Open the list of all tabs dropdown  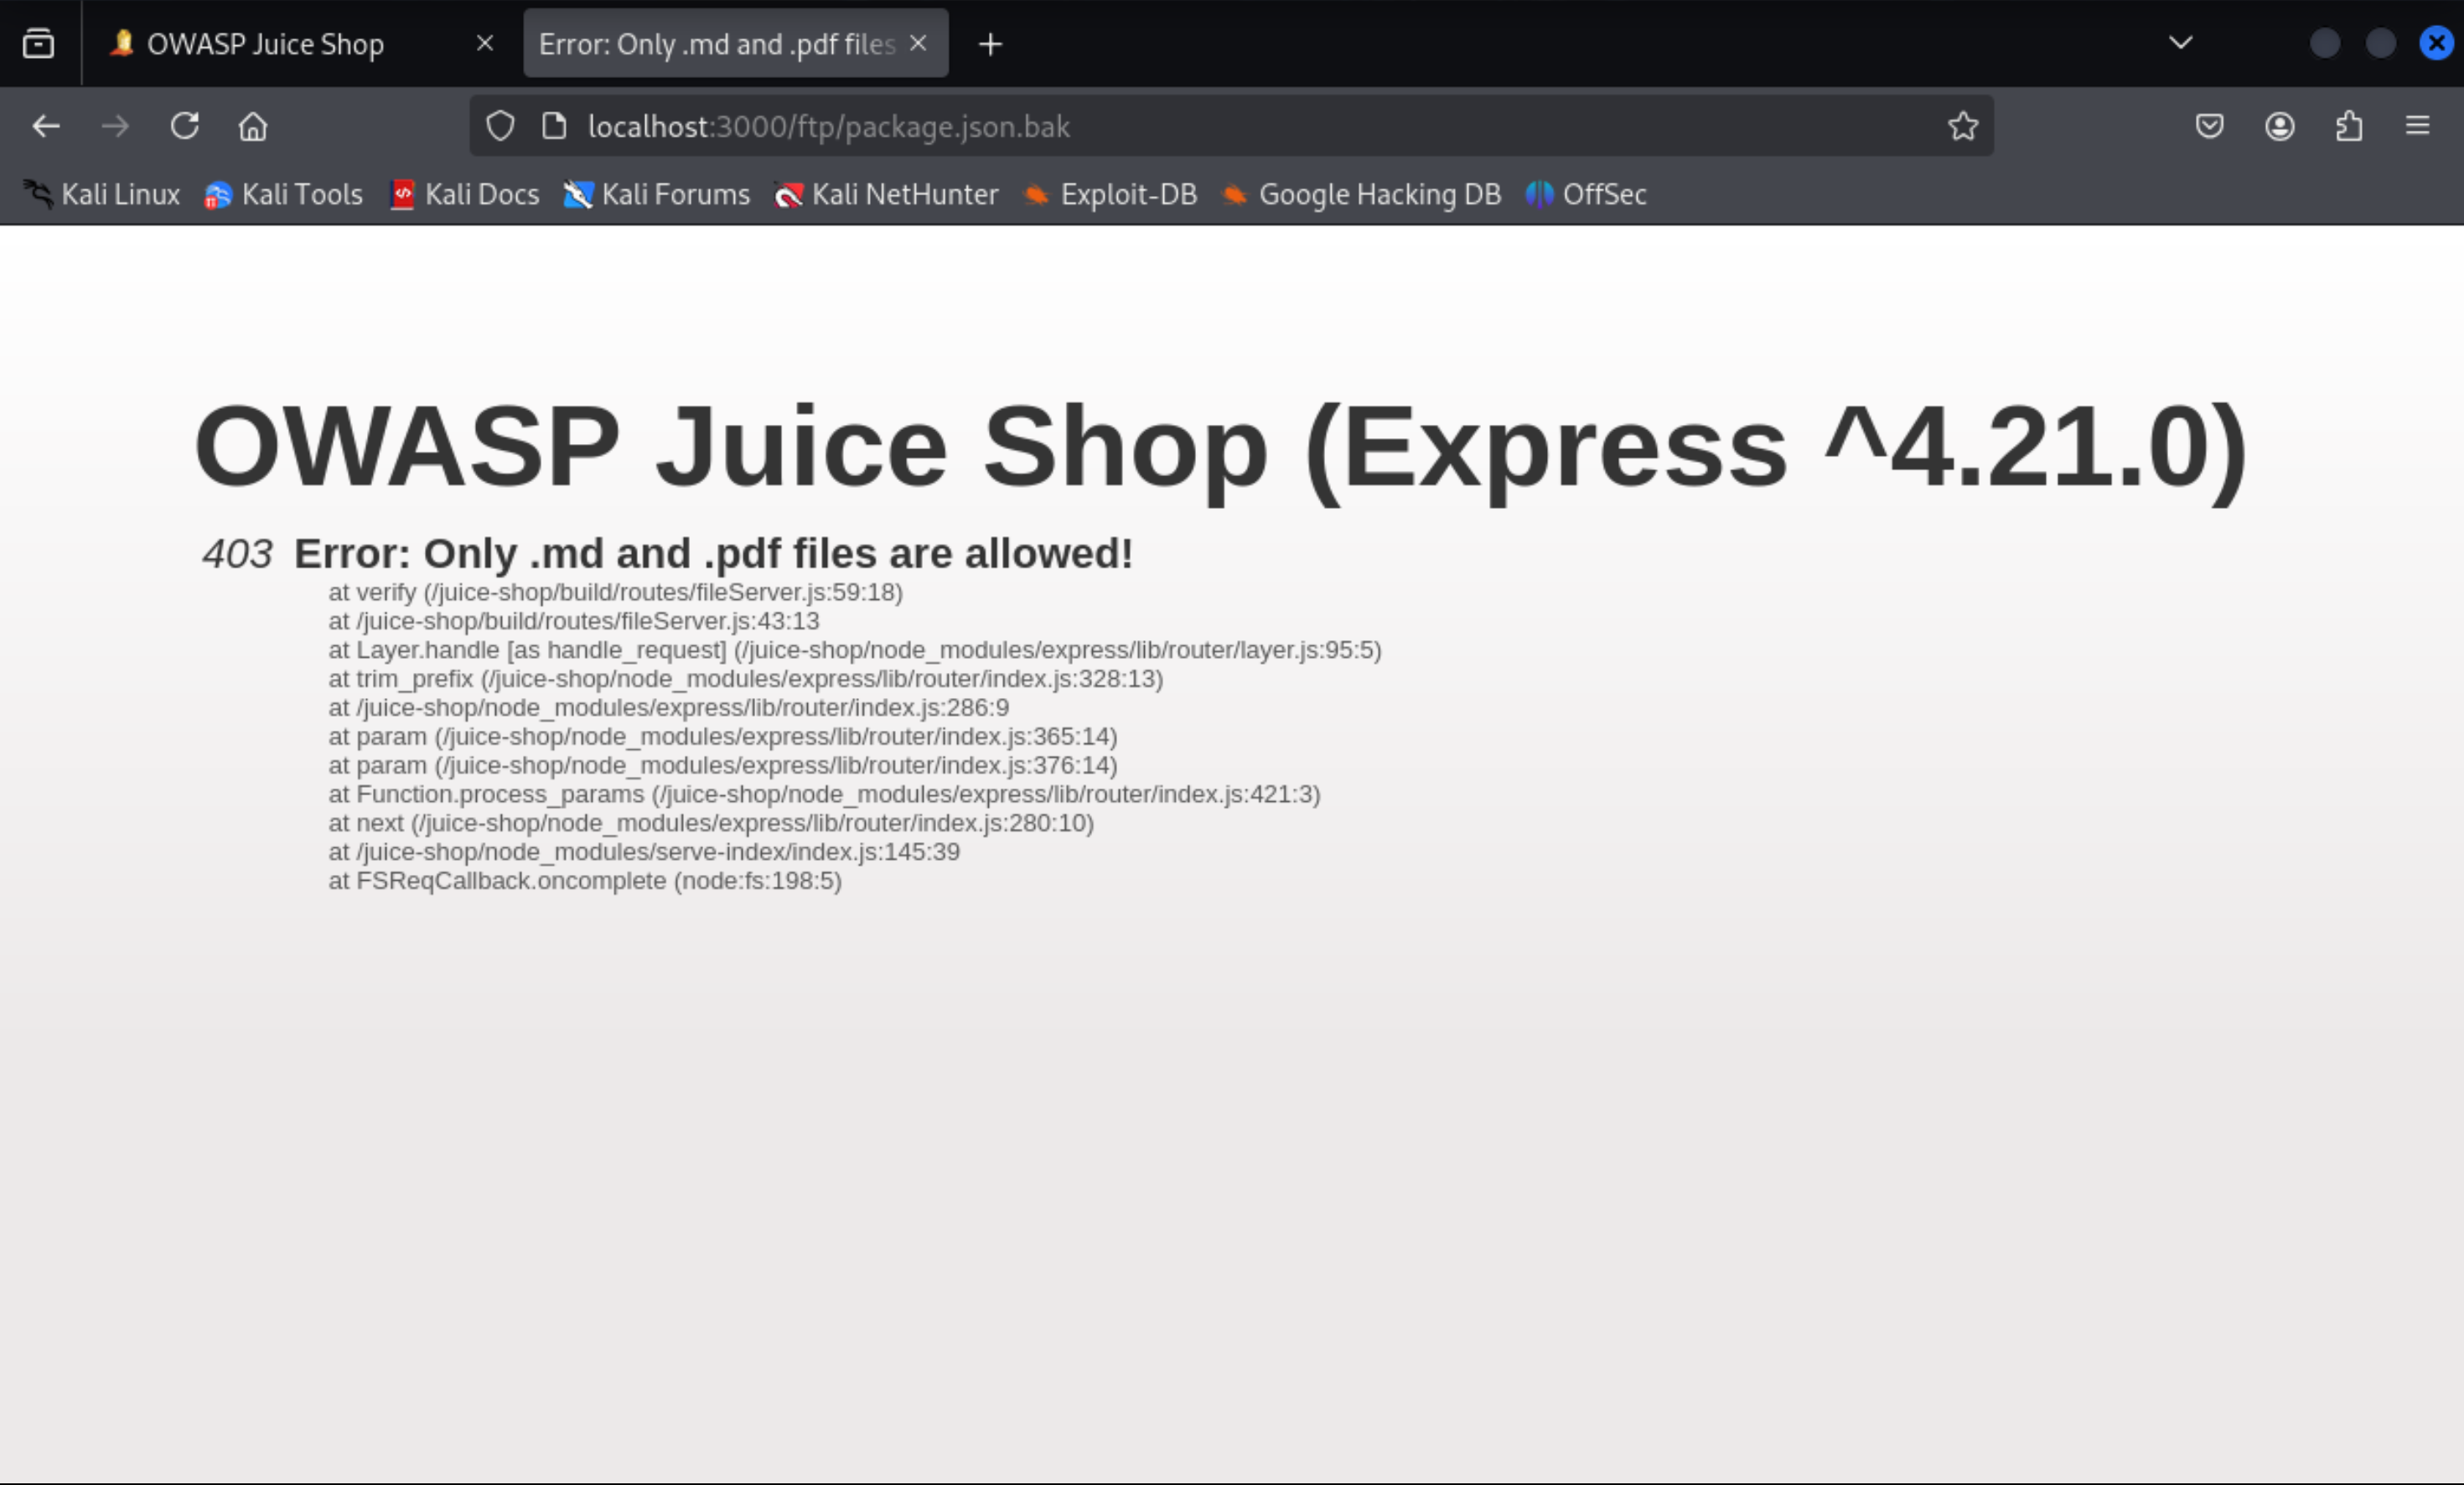[x=2180, y=42]
